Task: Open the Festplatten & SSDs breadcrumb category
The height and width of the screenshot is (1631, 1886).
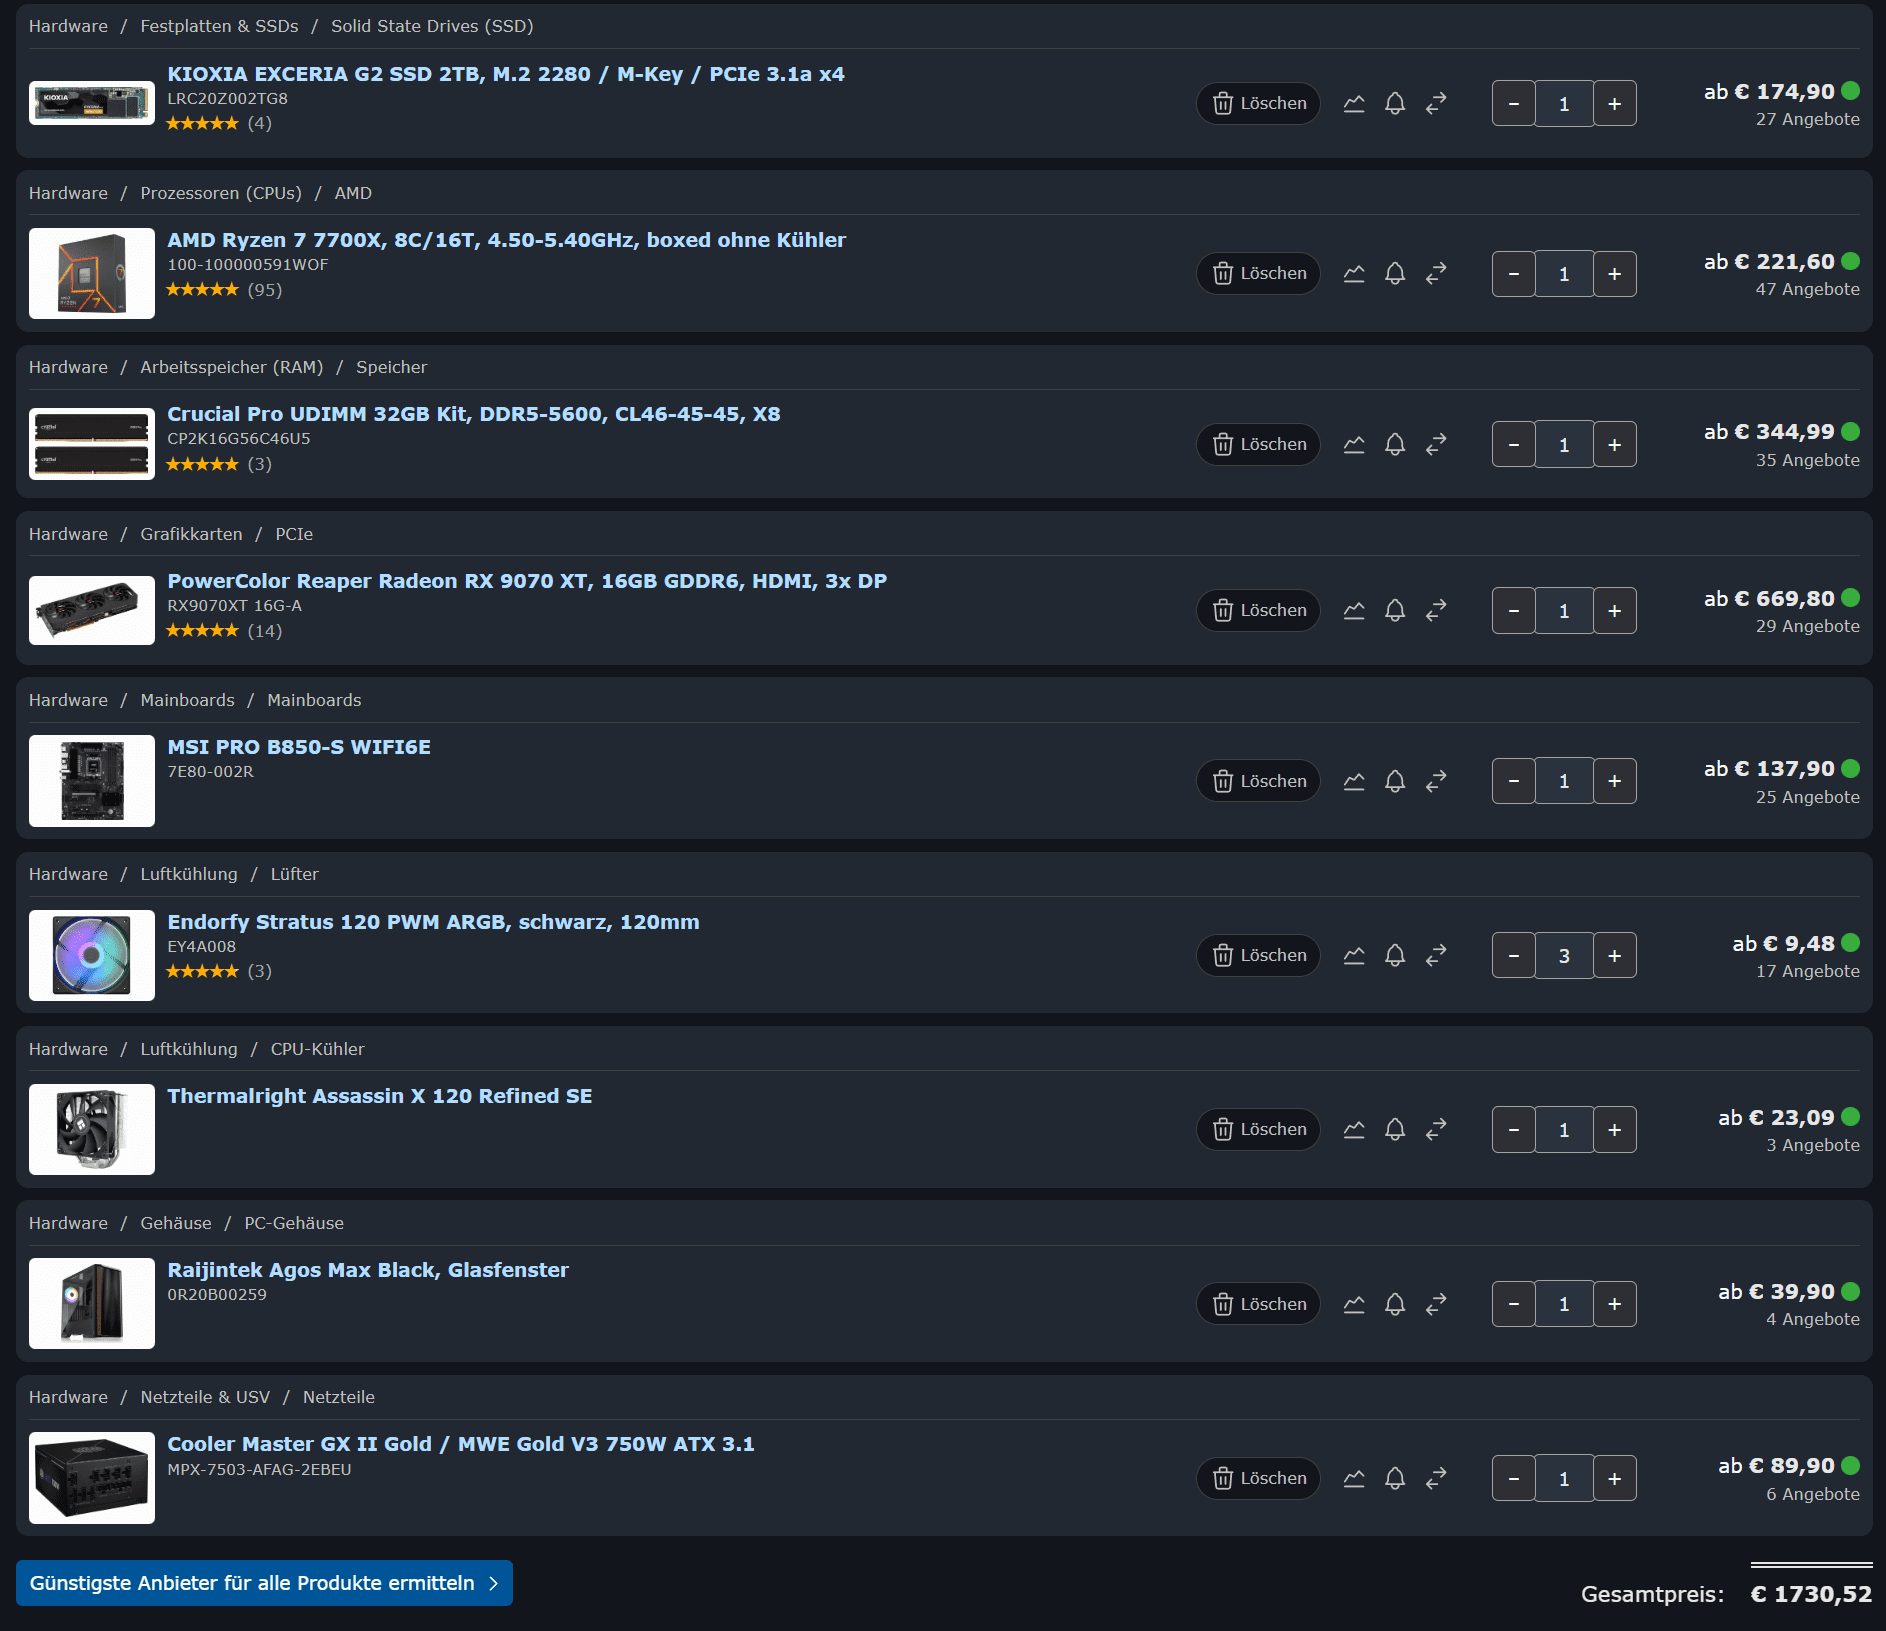Action: point(219,26)
